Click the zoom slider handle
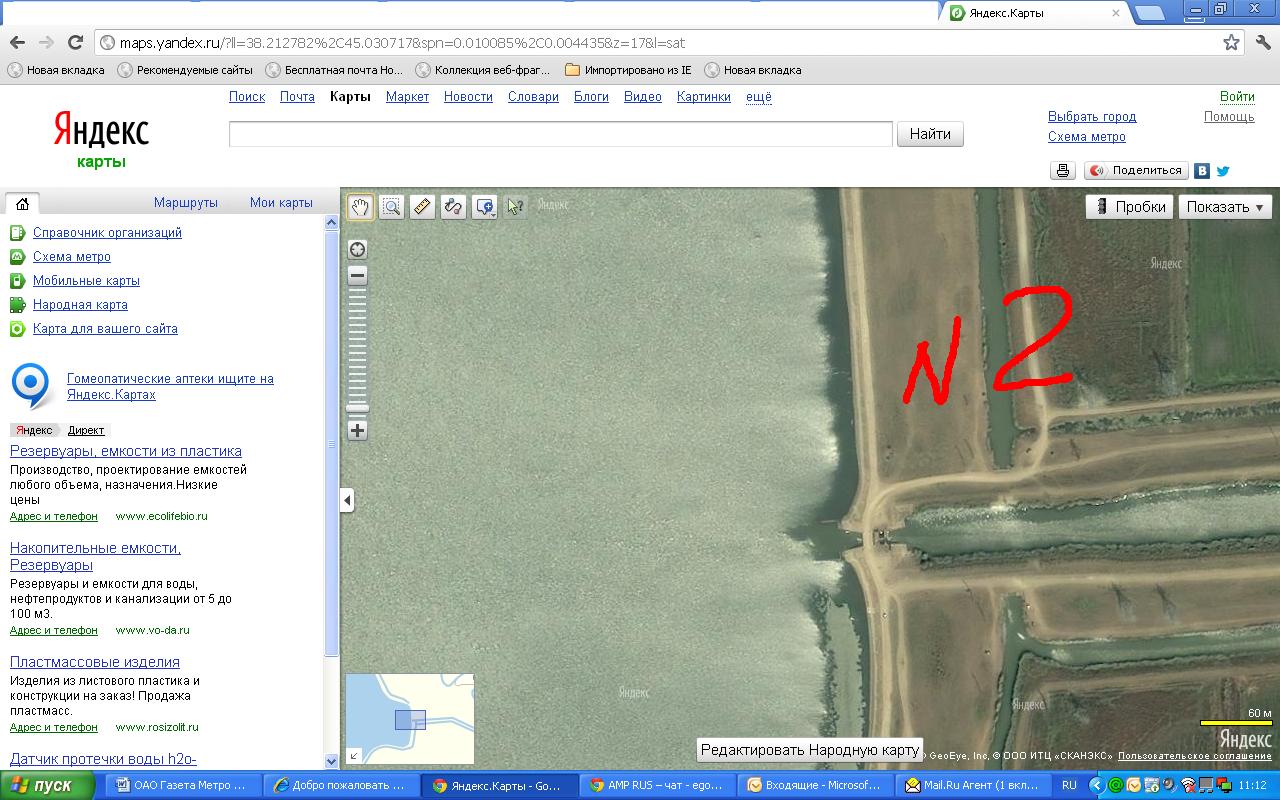 tap(357, 408)
